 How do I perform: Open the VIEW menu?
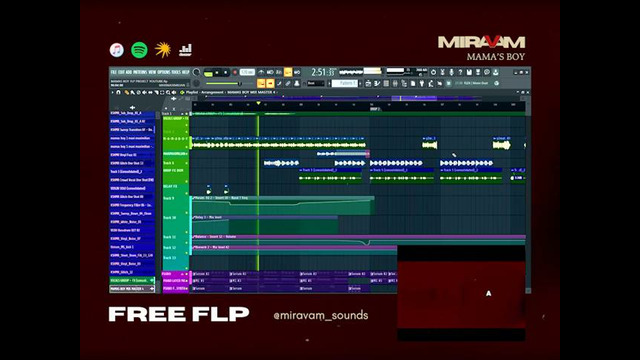152,72
